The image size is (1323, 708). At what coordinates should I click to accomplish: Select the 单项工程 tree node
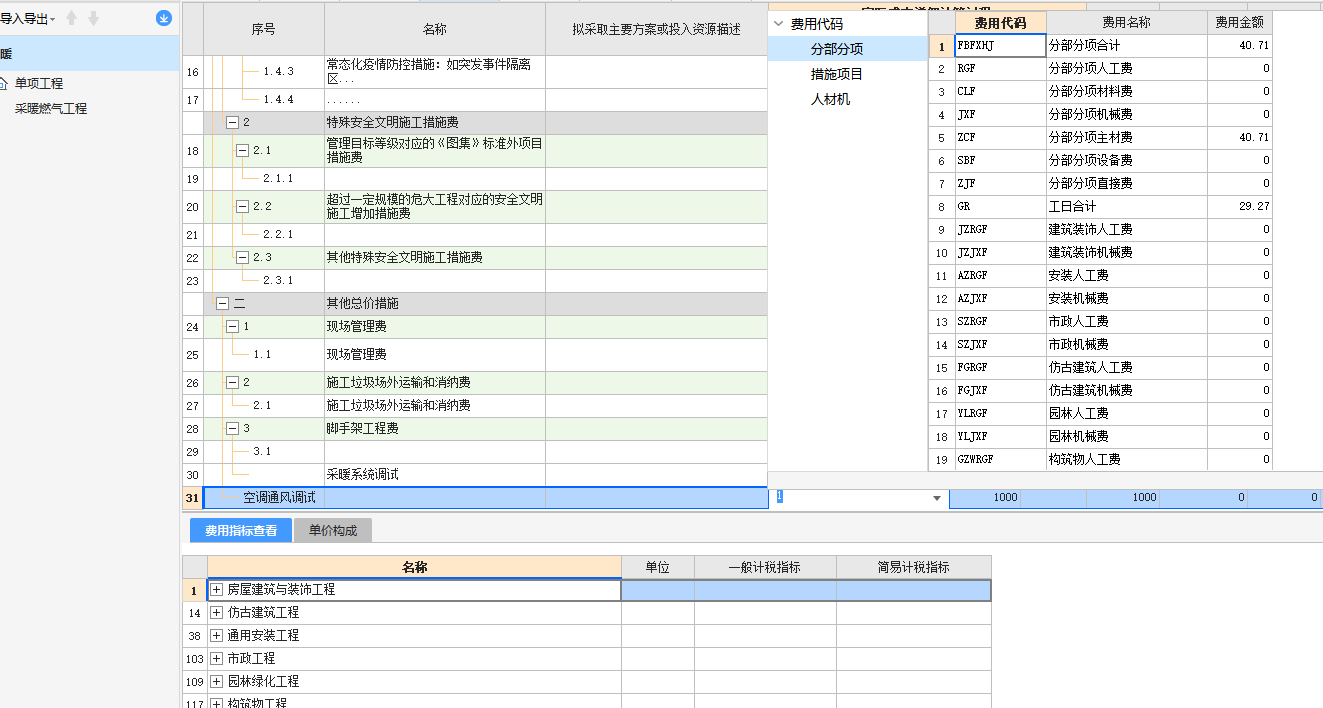[38, 83]
